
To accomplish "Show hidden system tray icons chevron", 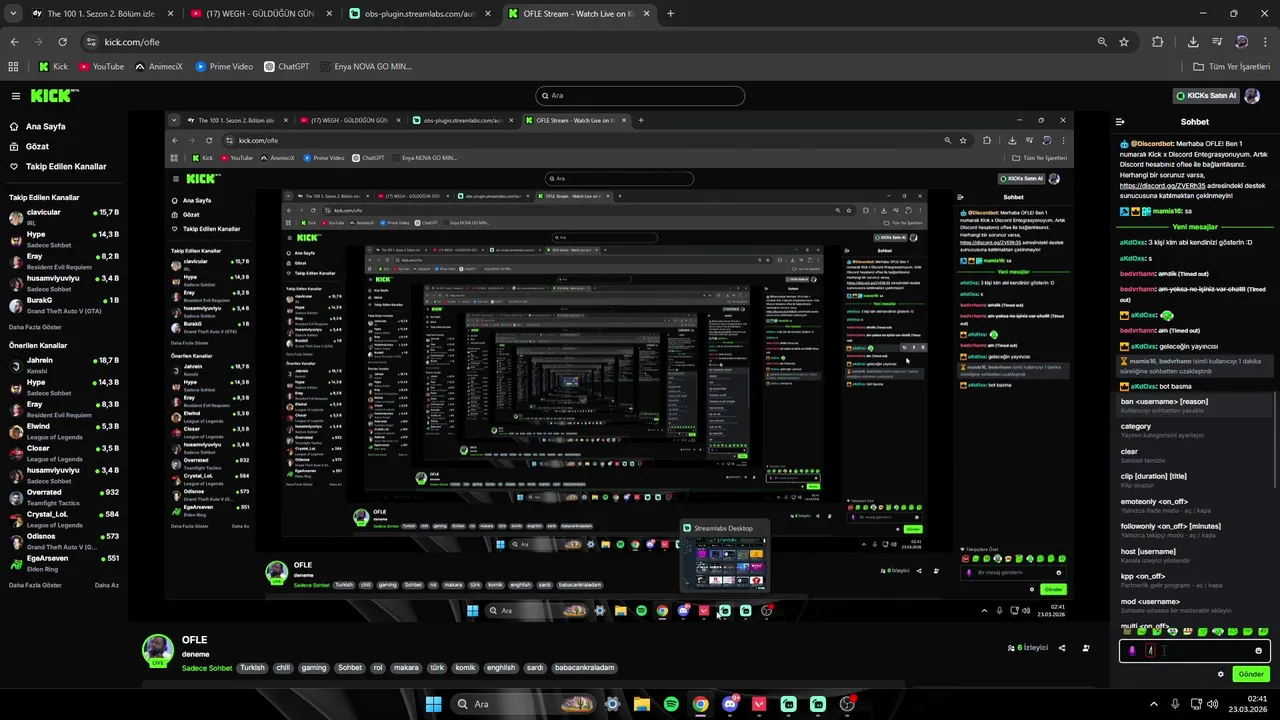I will [x=1154, y=704].
